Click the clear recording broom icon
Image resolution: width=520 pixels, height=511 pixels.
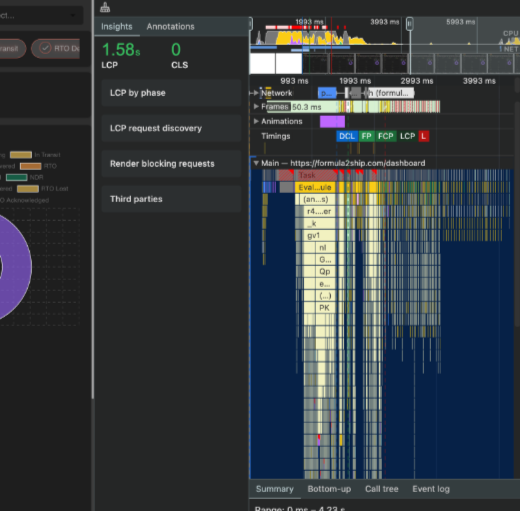105,7
